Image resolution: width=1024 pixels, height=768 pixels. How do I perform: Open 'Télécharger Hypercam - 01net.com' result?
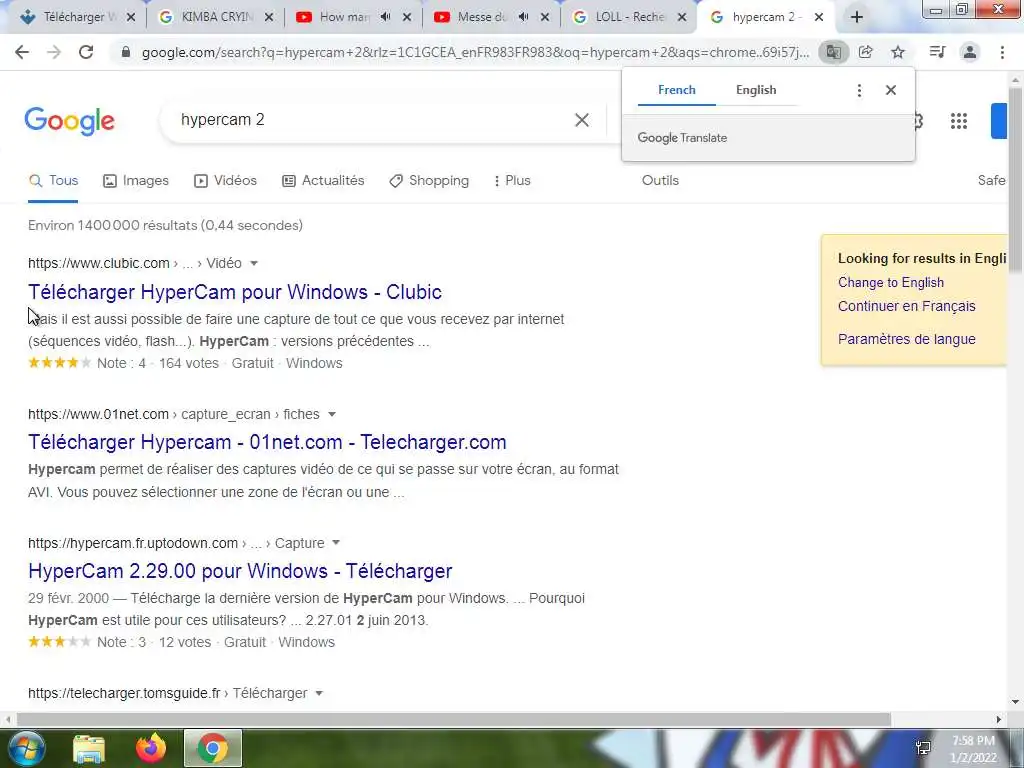point(267,442)
